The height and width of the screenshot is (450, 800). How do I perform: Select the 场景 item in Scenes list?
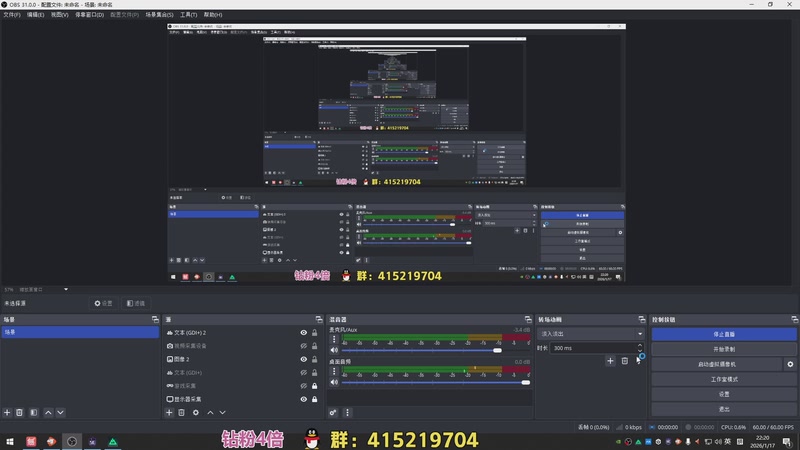[80, 332]
